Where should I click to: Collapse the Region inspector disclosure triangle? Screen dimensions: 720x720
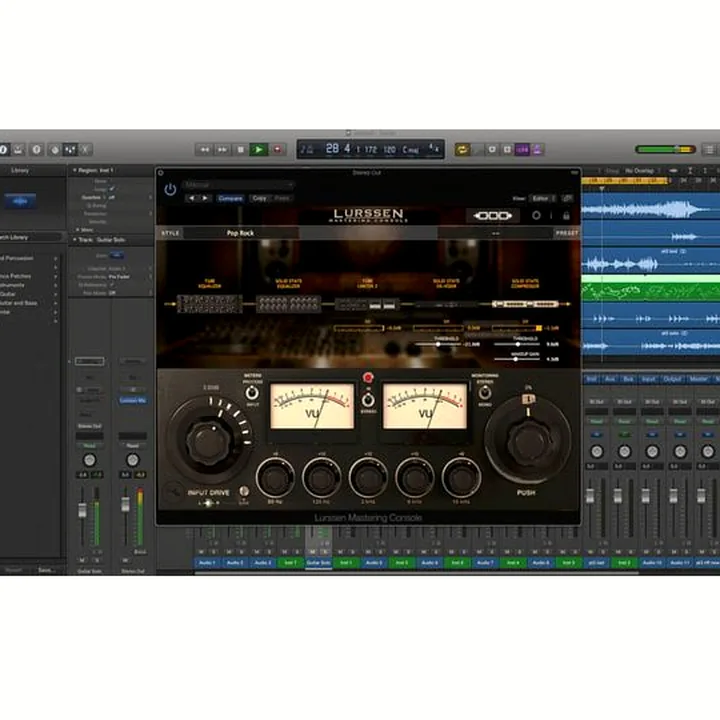click(74, 170)
